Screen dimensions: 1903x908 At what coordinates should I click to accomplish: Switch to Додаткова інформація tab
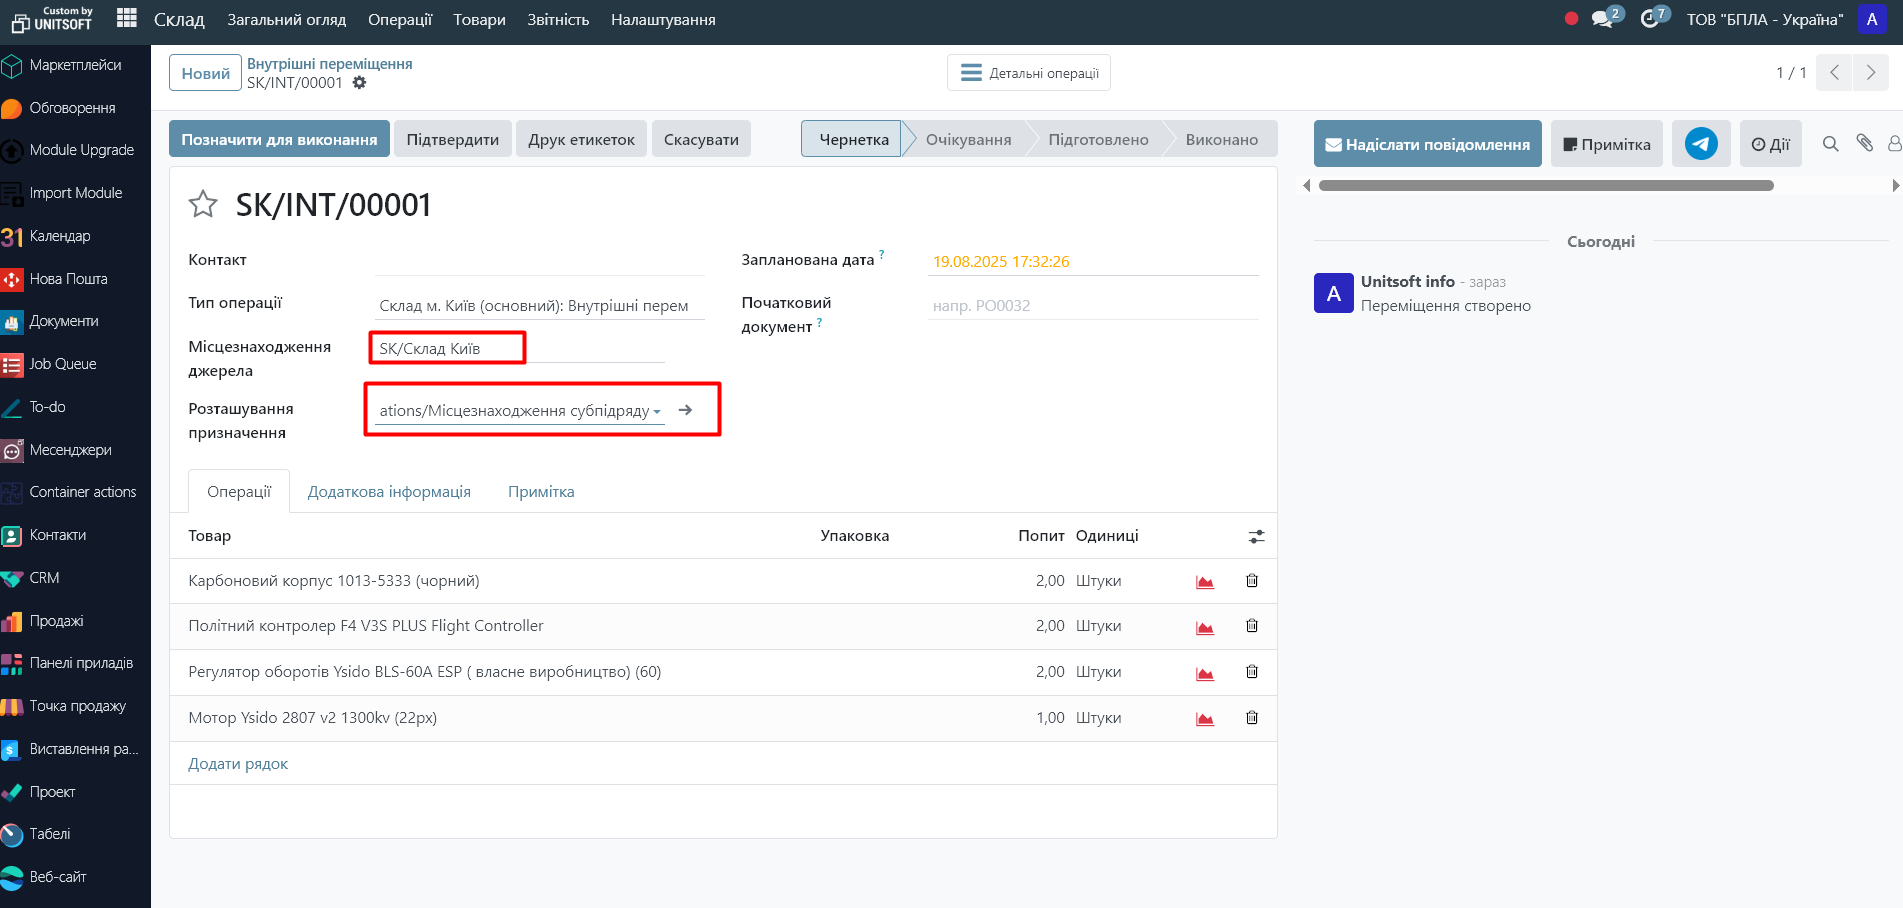coord(389,492)
